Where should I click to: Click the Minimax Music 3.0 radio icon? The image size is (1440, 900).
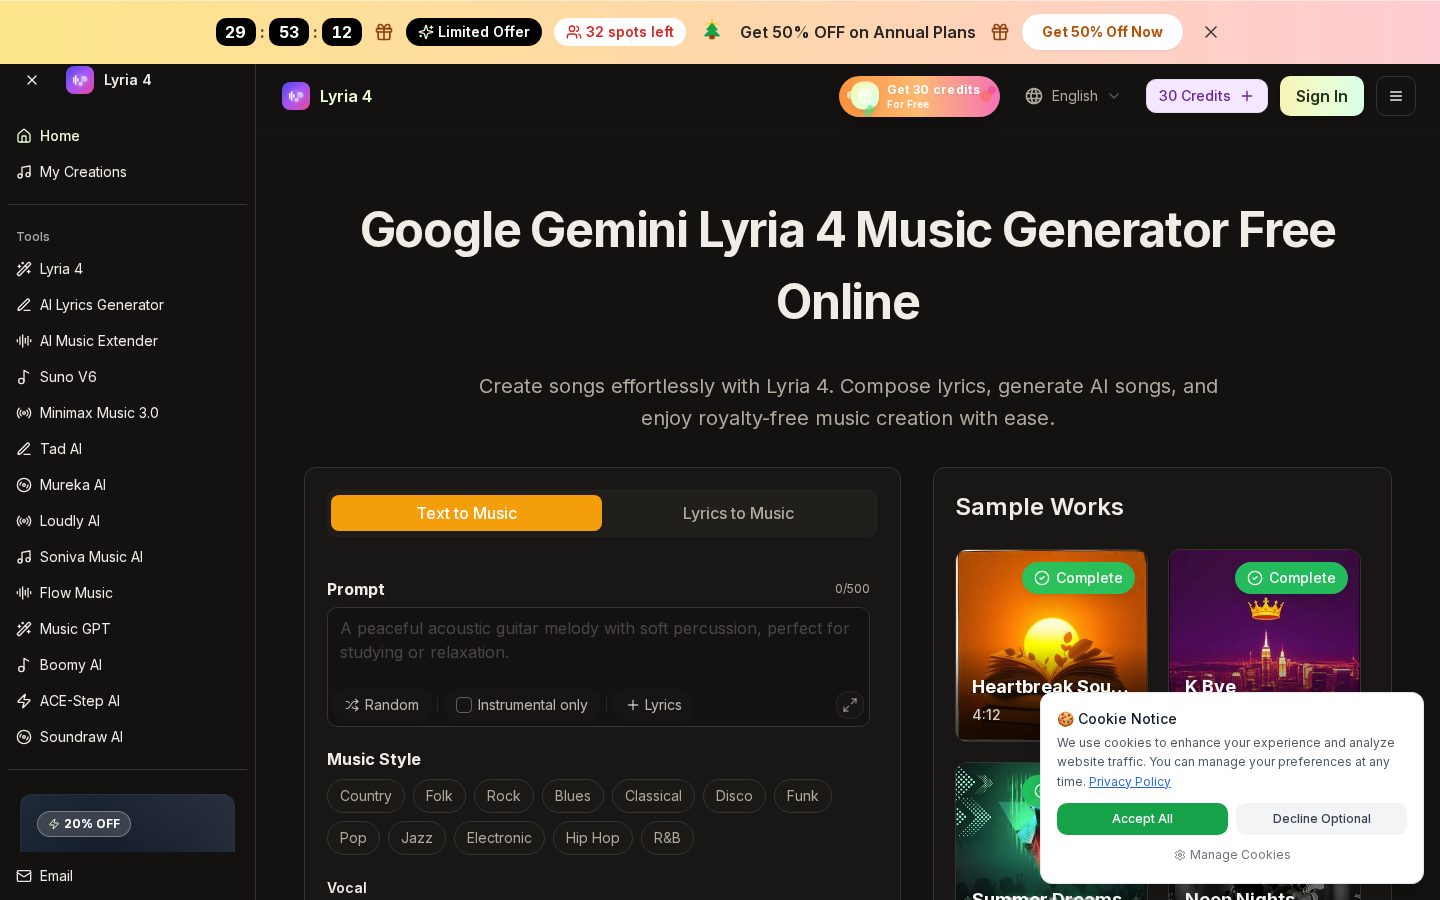click(x=24, y=413)
